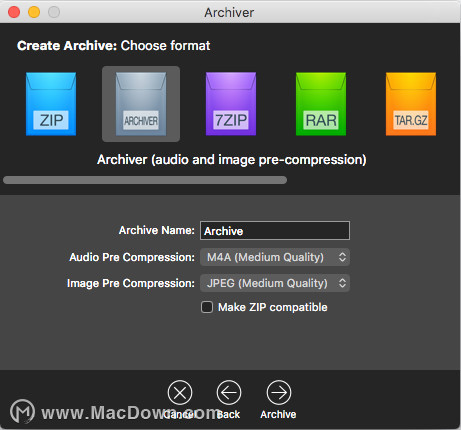Enable Make ZIP compatible checkbox

pos(207,307)
